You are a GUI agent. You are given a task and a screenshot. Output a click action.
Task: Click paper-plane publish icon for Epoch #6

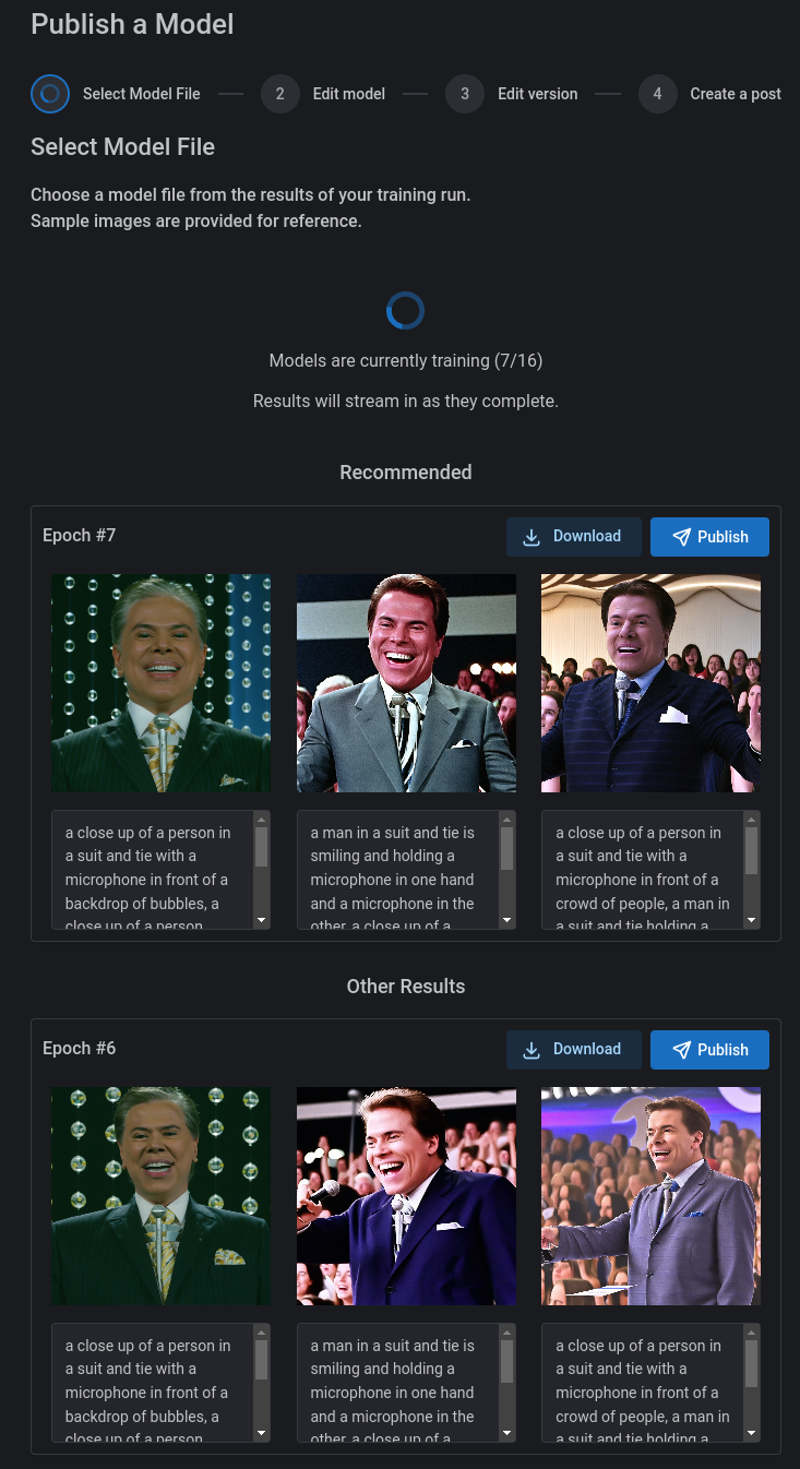pyautogui.click(x=681, y=1050)
